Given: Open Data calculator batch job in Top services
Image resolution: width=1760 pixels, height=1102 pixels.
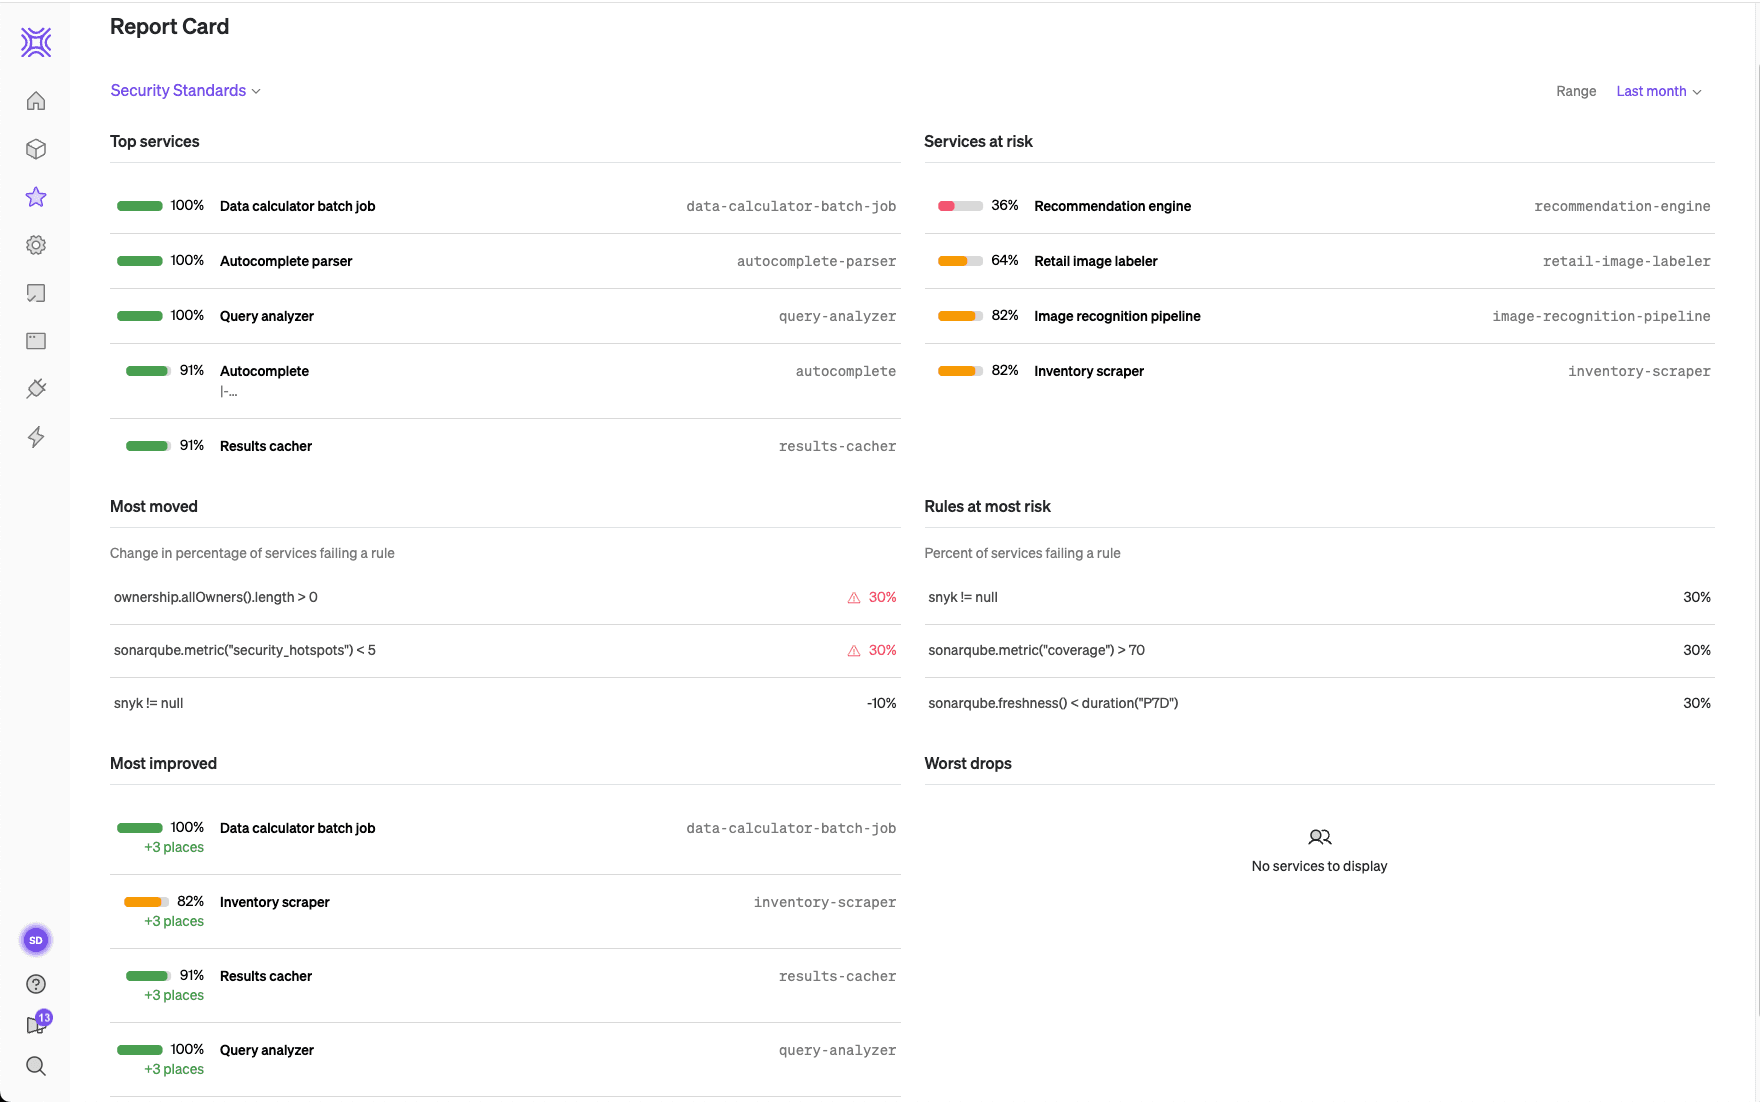Looking at the screenshot, I should 297,206.
